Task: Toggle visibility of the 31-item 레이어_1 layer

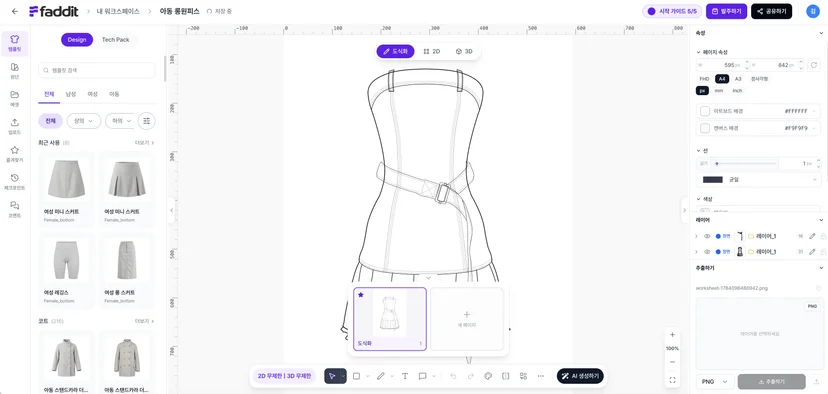Action: pyautogui.click(x=707, y=251)
